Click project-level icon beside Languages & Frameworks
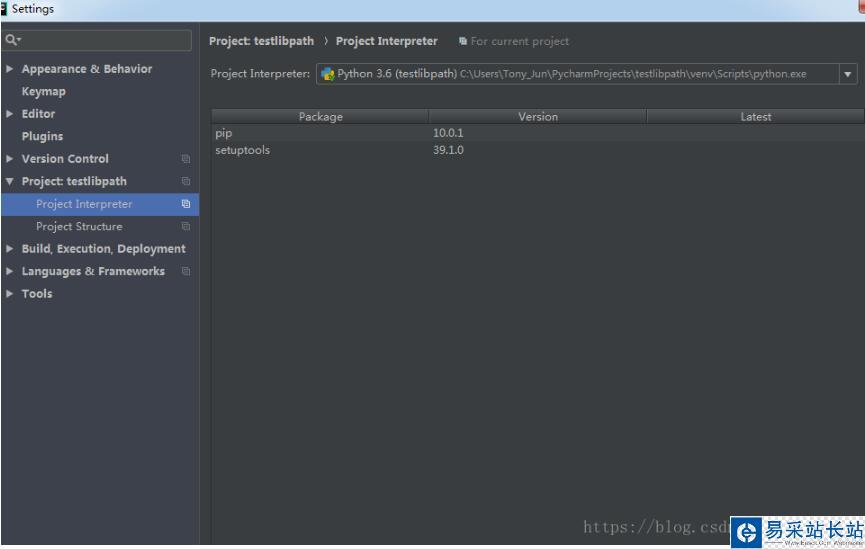The height and width of the screenshot is (549, 865). click(x=186, y=271)
